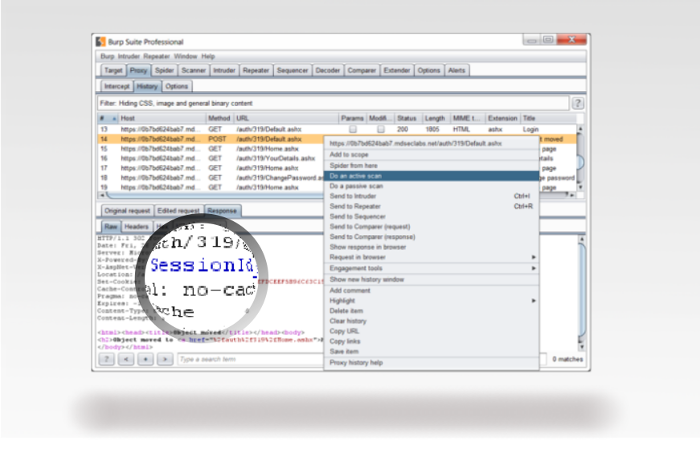
Task: Choose Proxy history help
Action: point(431,362)
